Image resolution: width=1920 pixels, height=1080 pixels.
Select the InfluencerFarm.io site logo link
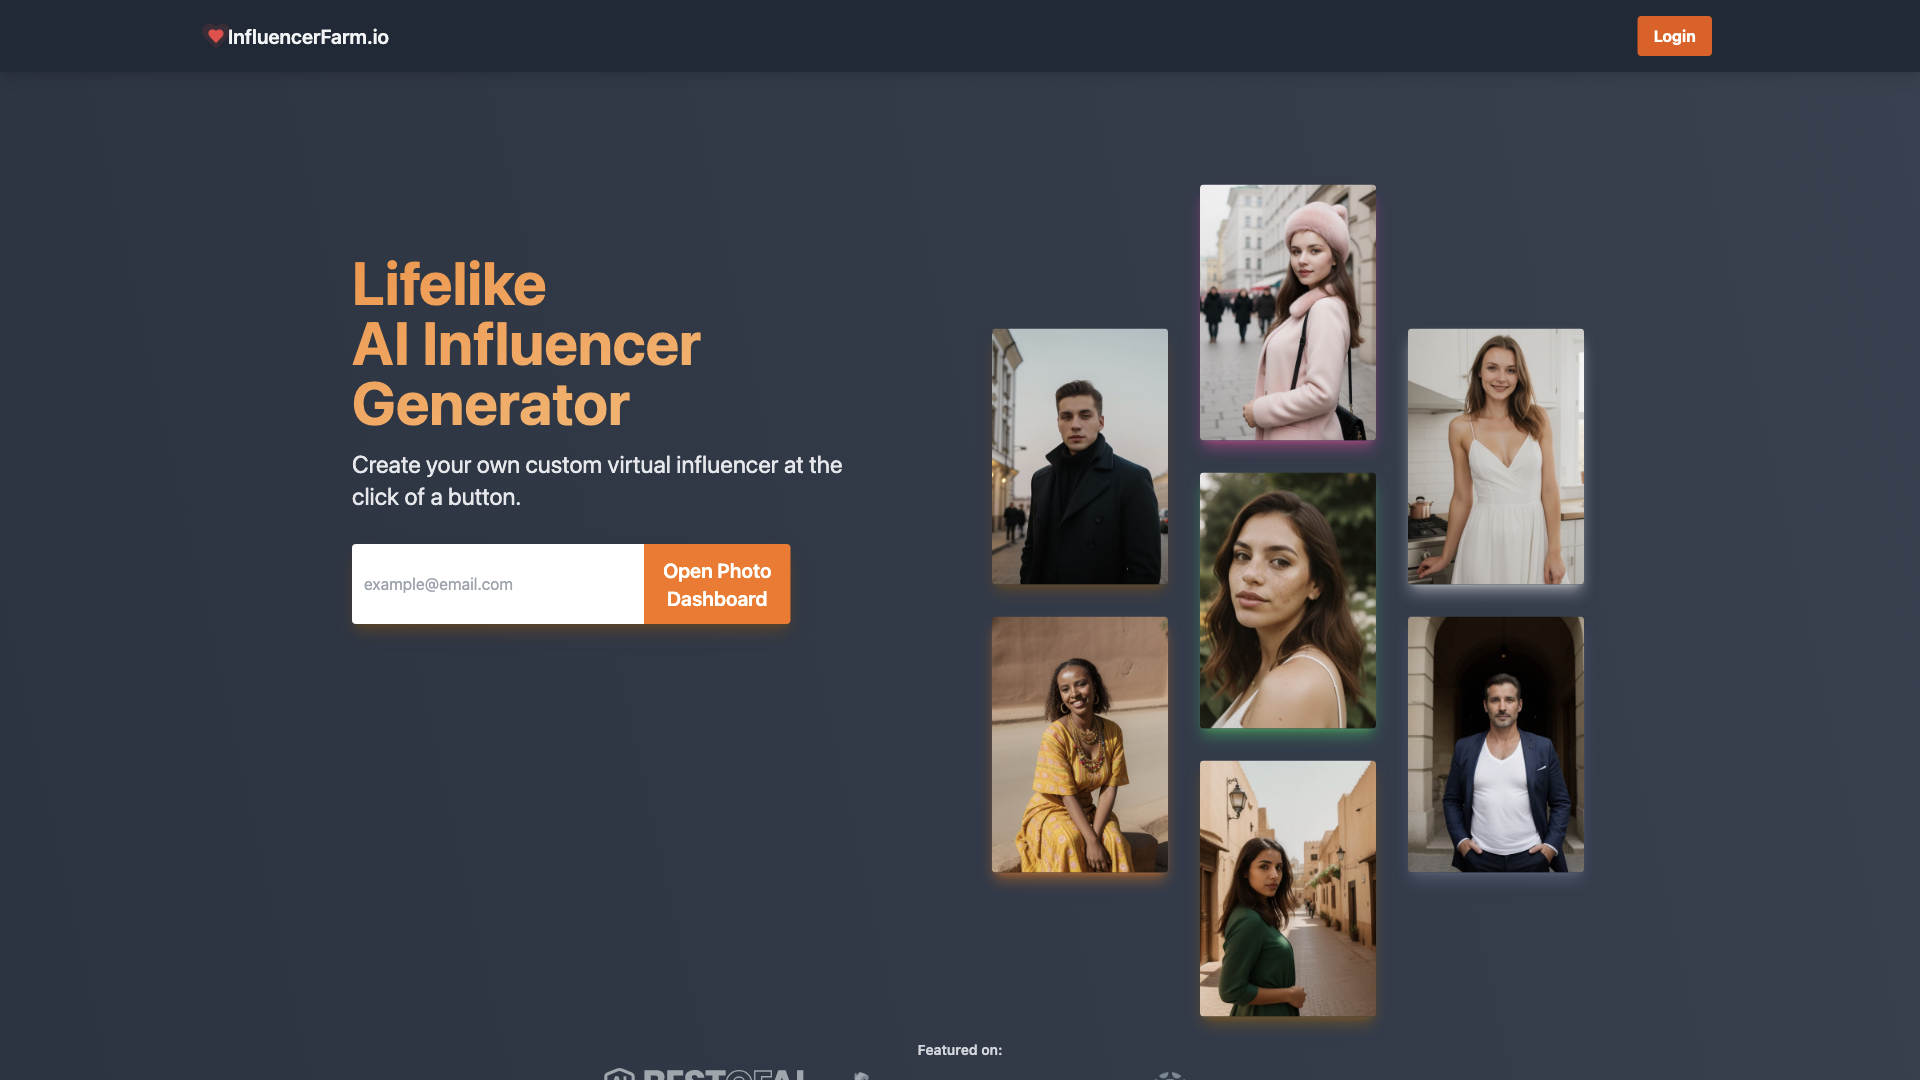(297, 36)
